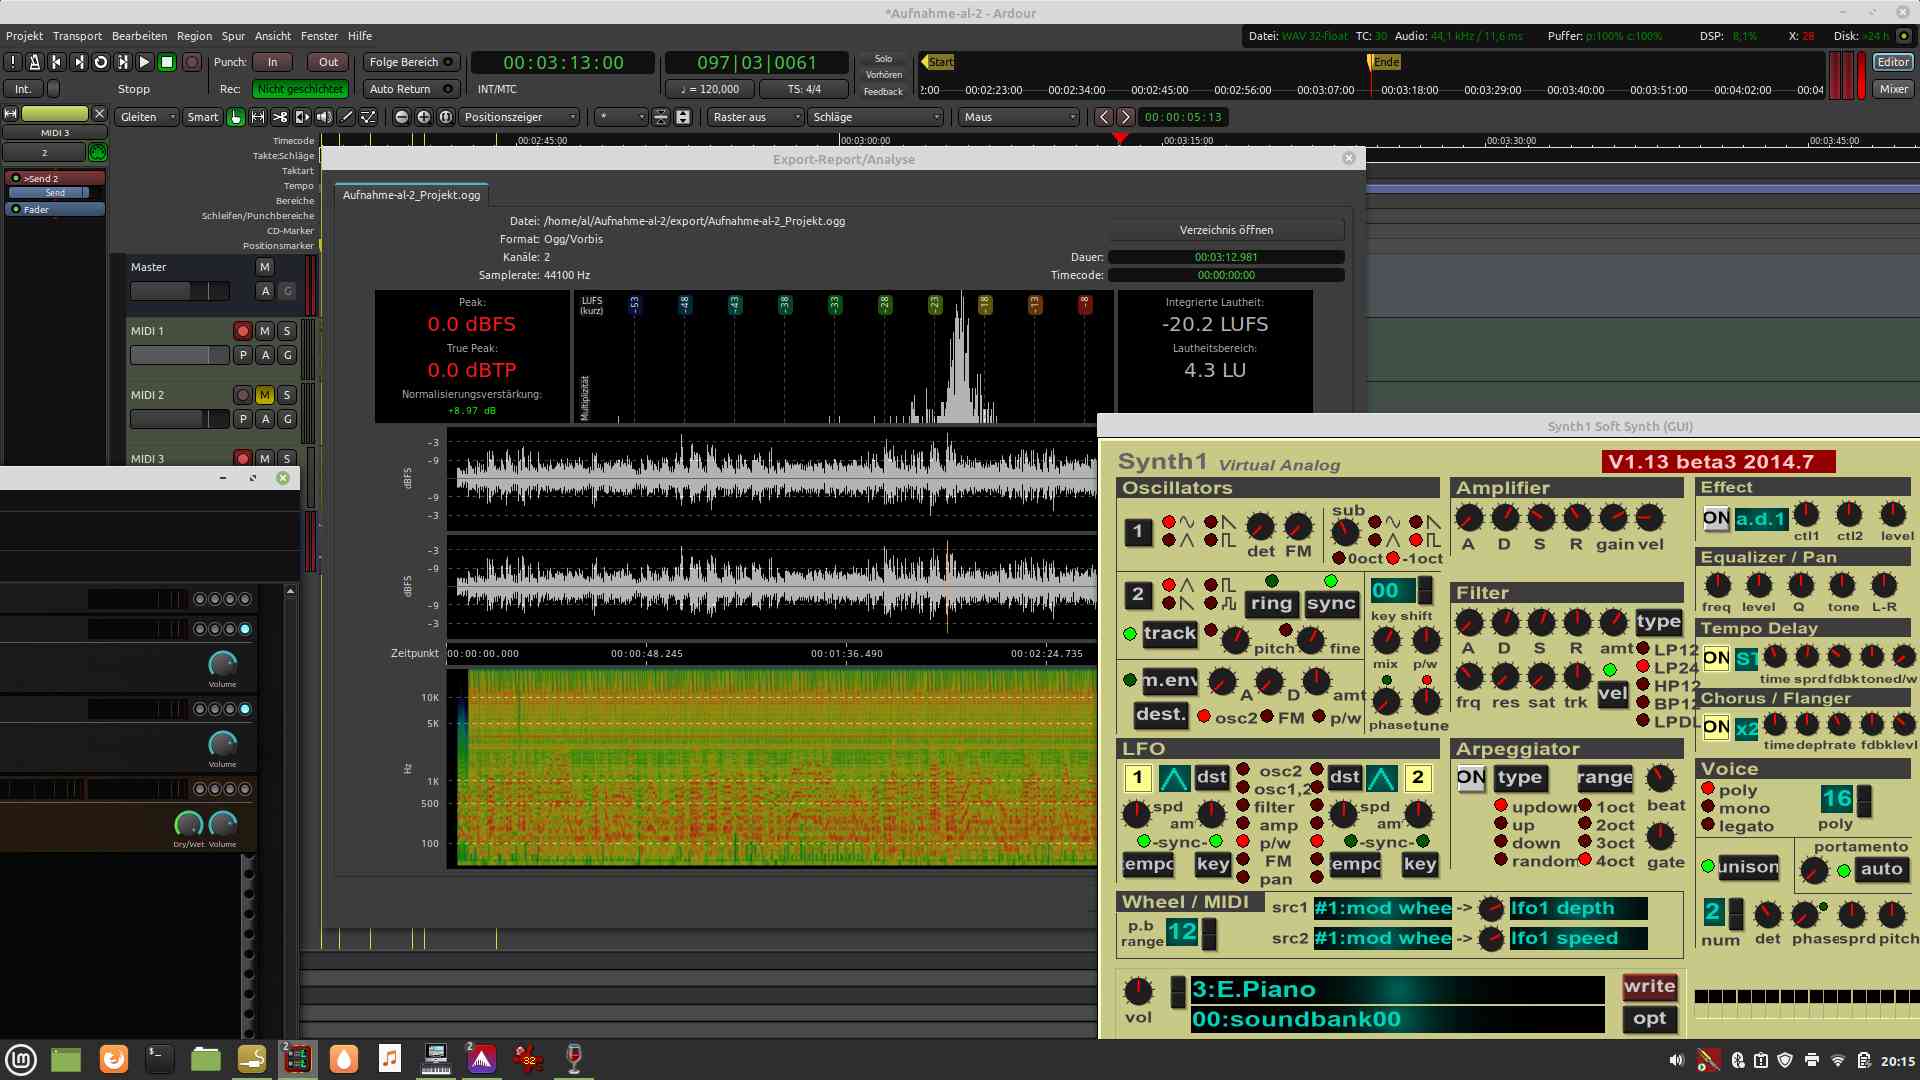
Task: Solo the MIDI 1 track
Action: click(x=287, y=331)
